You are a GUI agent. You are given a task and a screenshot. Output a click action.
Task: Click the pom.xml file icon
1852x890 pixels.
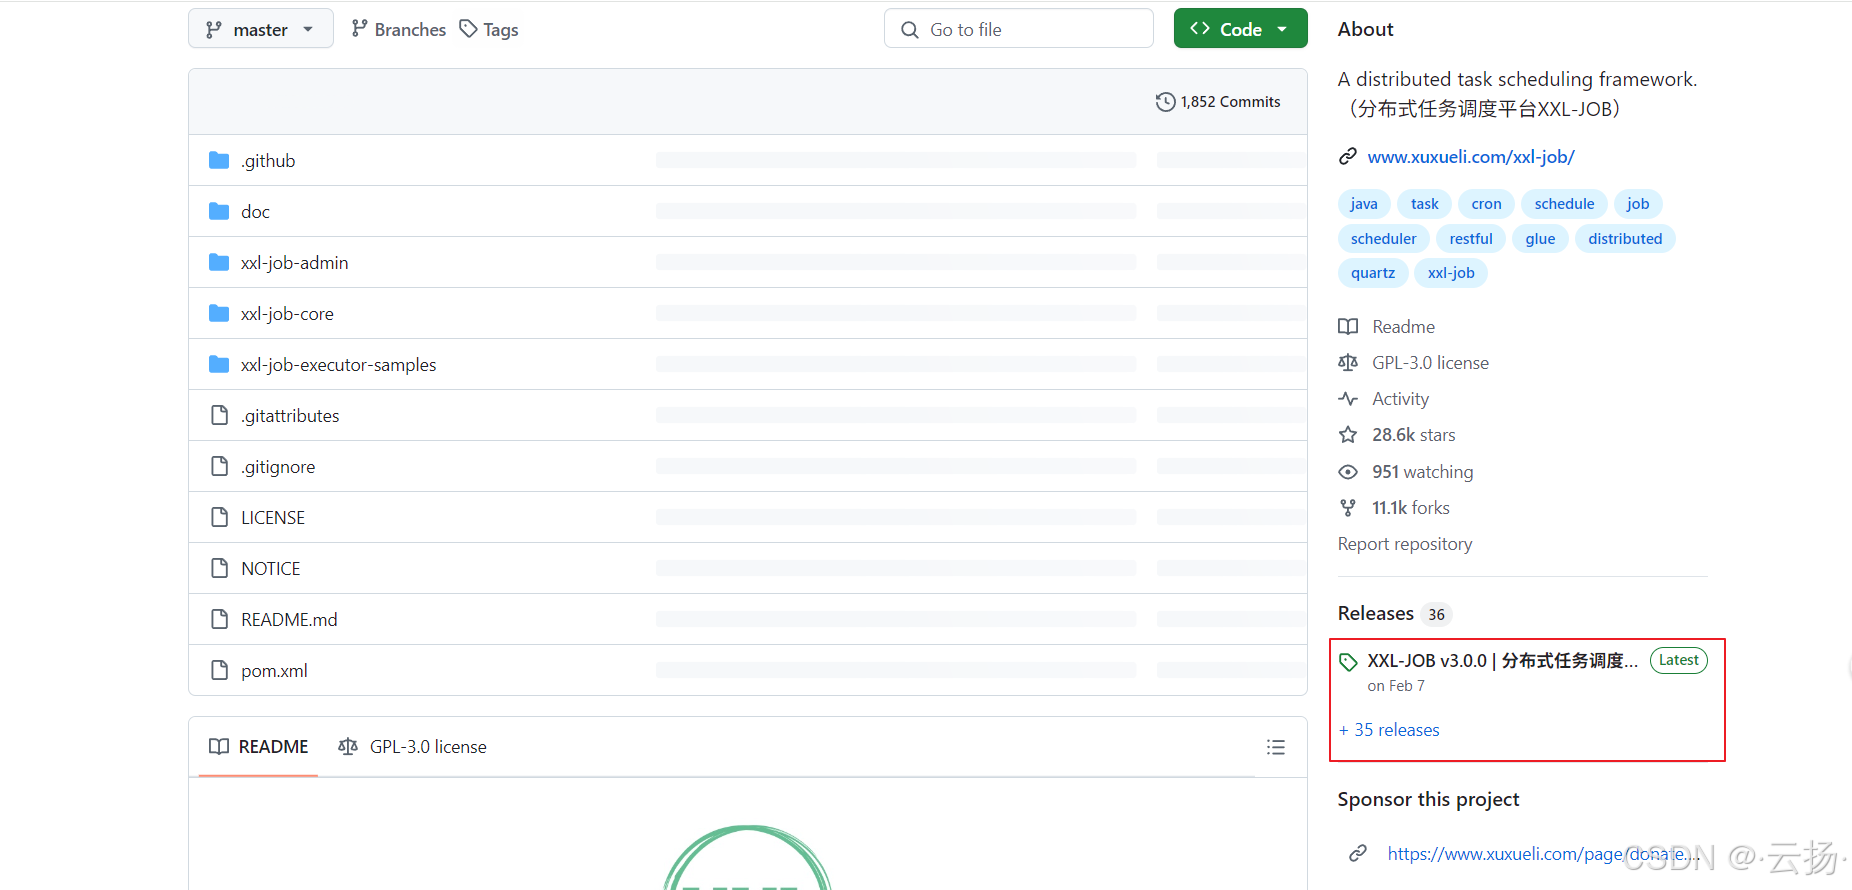219,670
